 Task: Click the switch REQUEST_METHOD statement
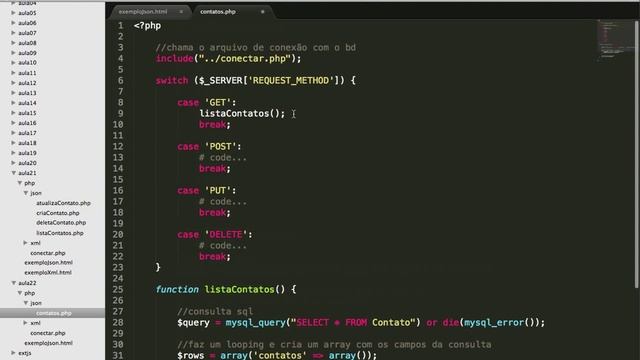pos(256,80)
